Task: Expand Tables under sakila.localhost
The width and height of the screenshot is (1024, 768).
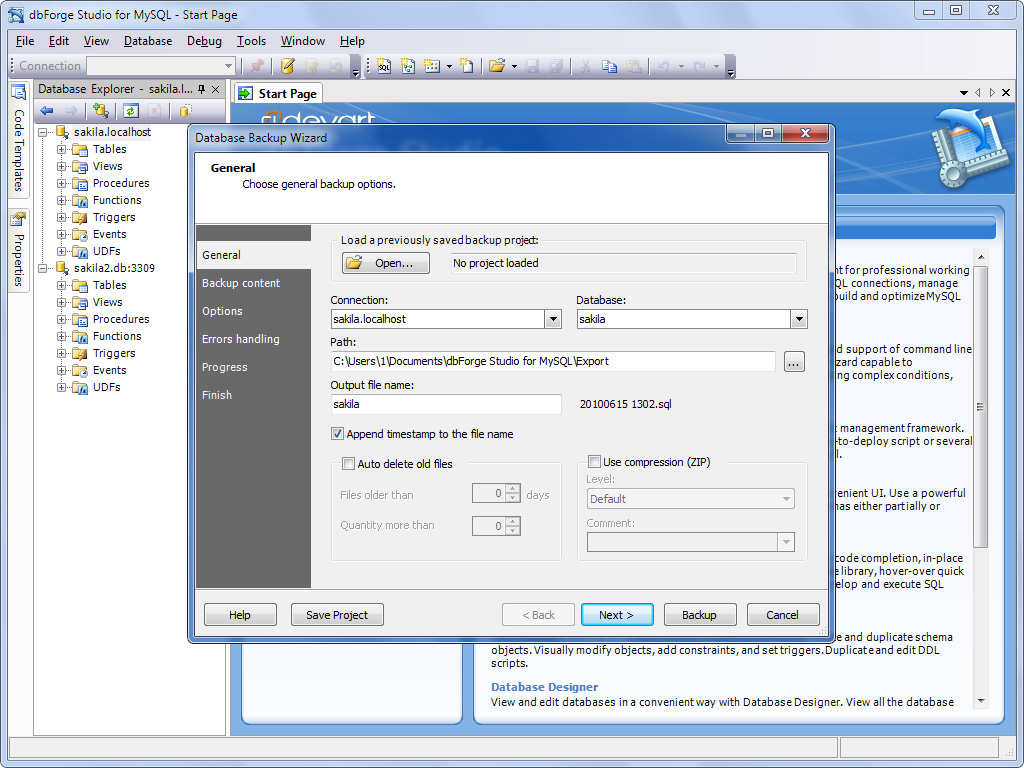Action: coord(61,150)
